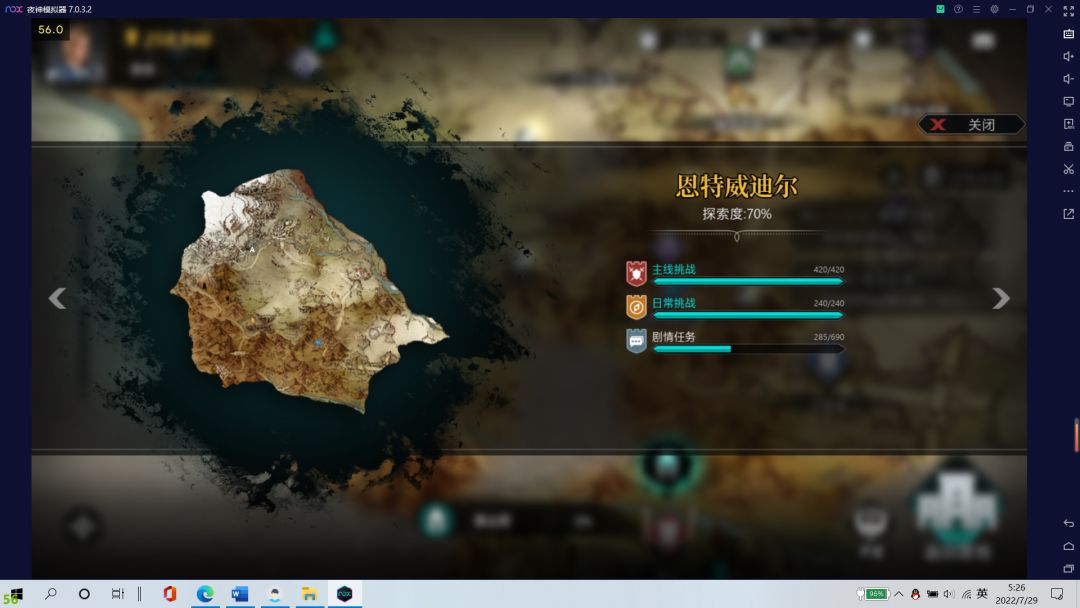This screenshot has height=608, width=1080.
Task: Open Windows notification center
Action: [1057, 594]
